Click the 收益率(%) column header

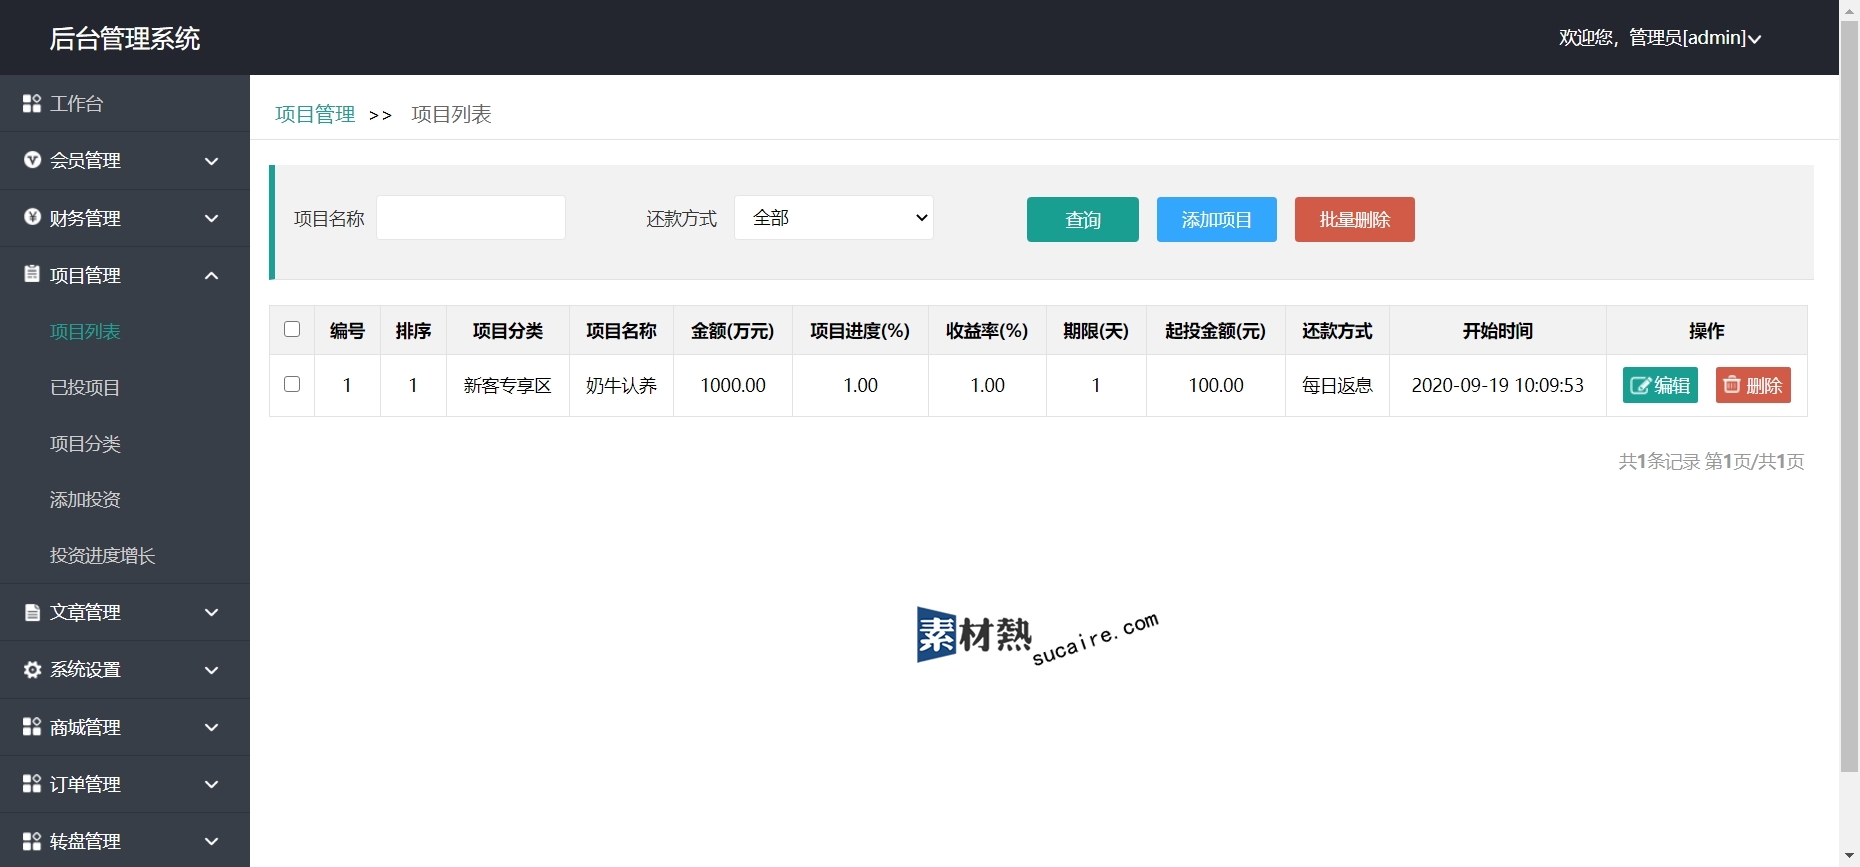click(x=987, y=331)
